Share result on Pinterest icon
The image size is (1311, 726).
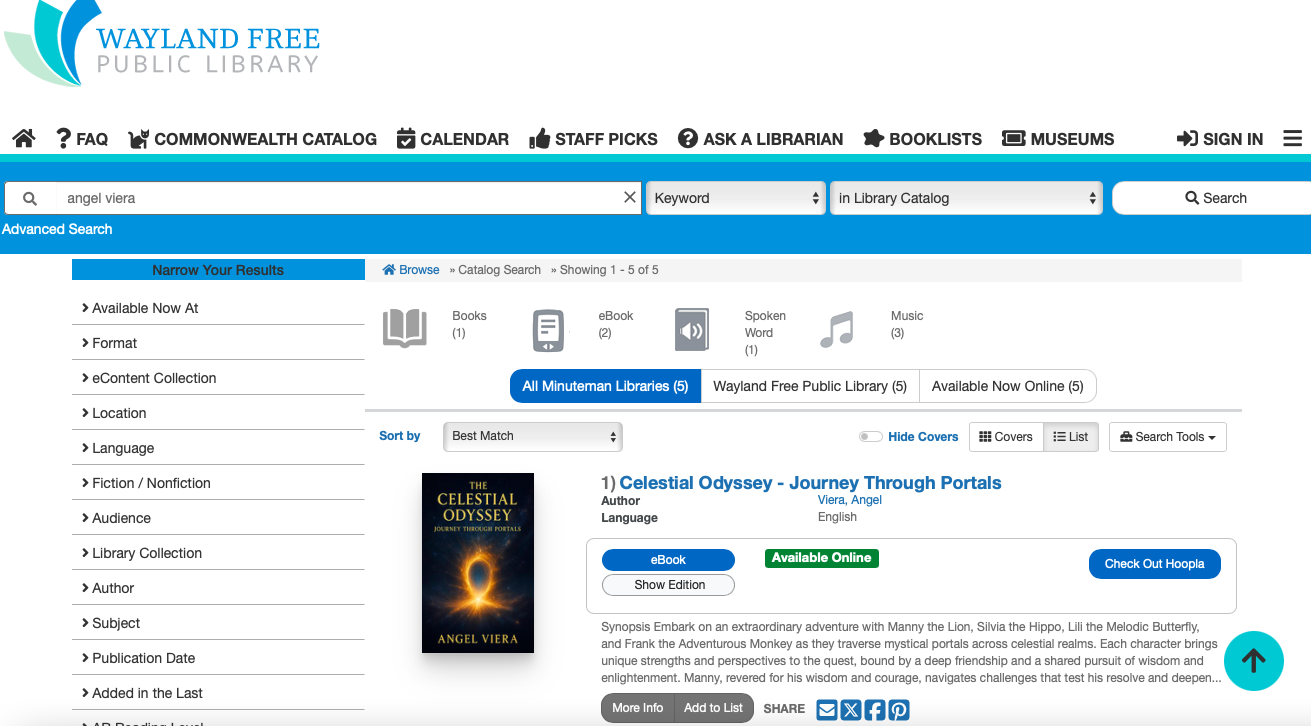[899, 710]
